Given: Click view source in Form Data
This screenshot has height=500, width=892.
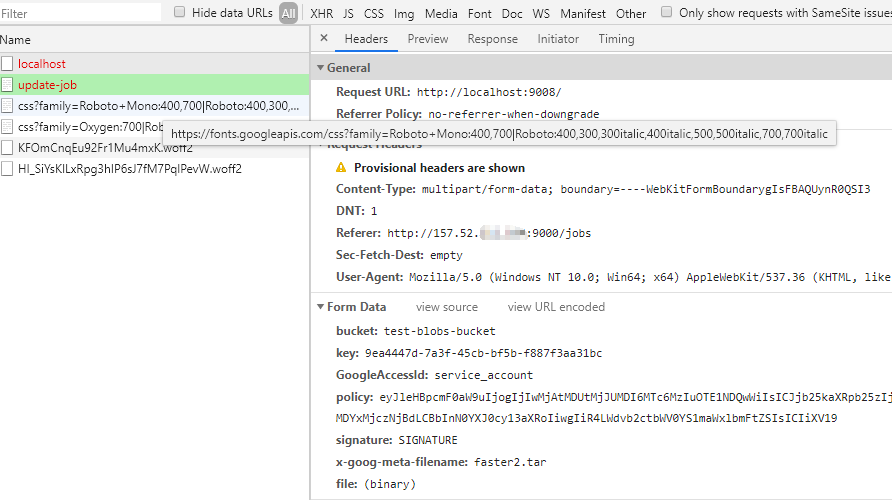Looking at the screenshot, I should [x=447, y=307].
